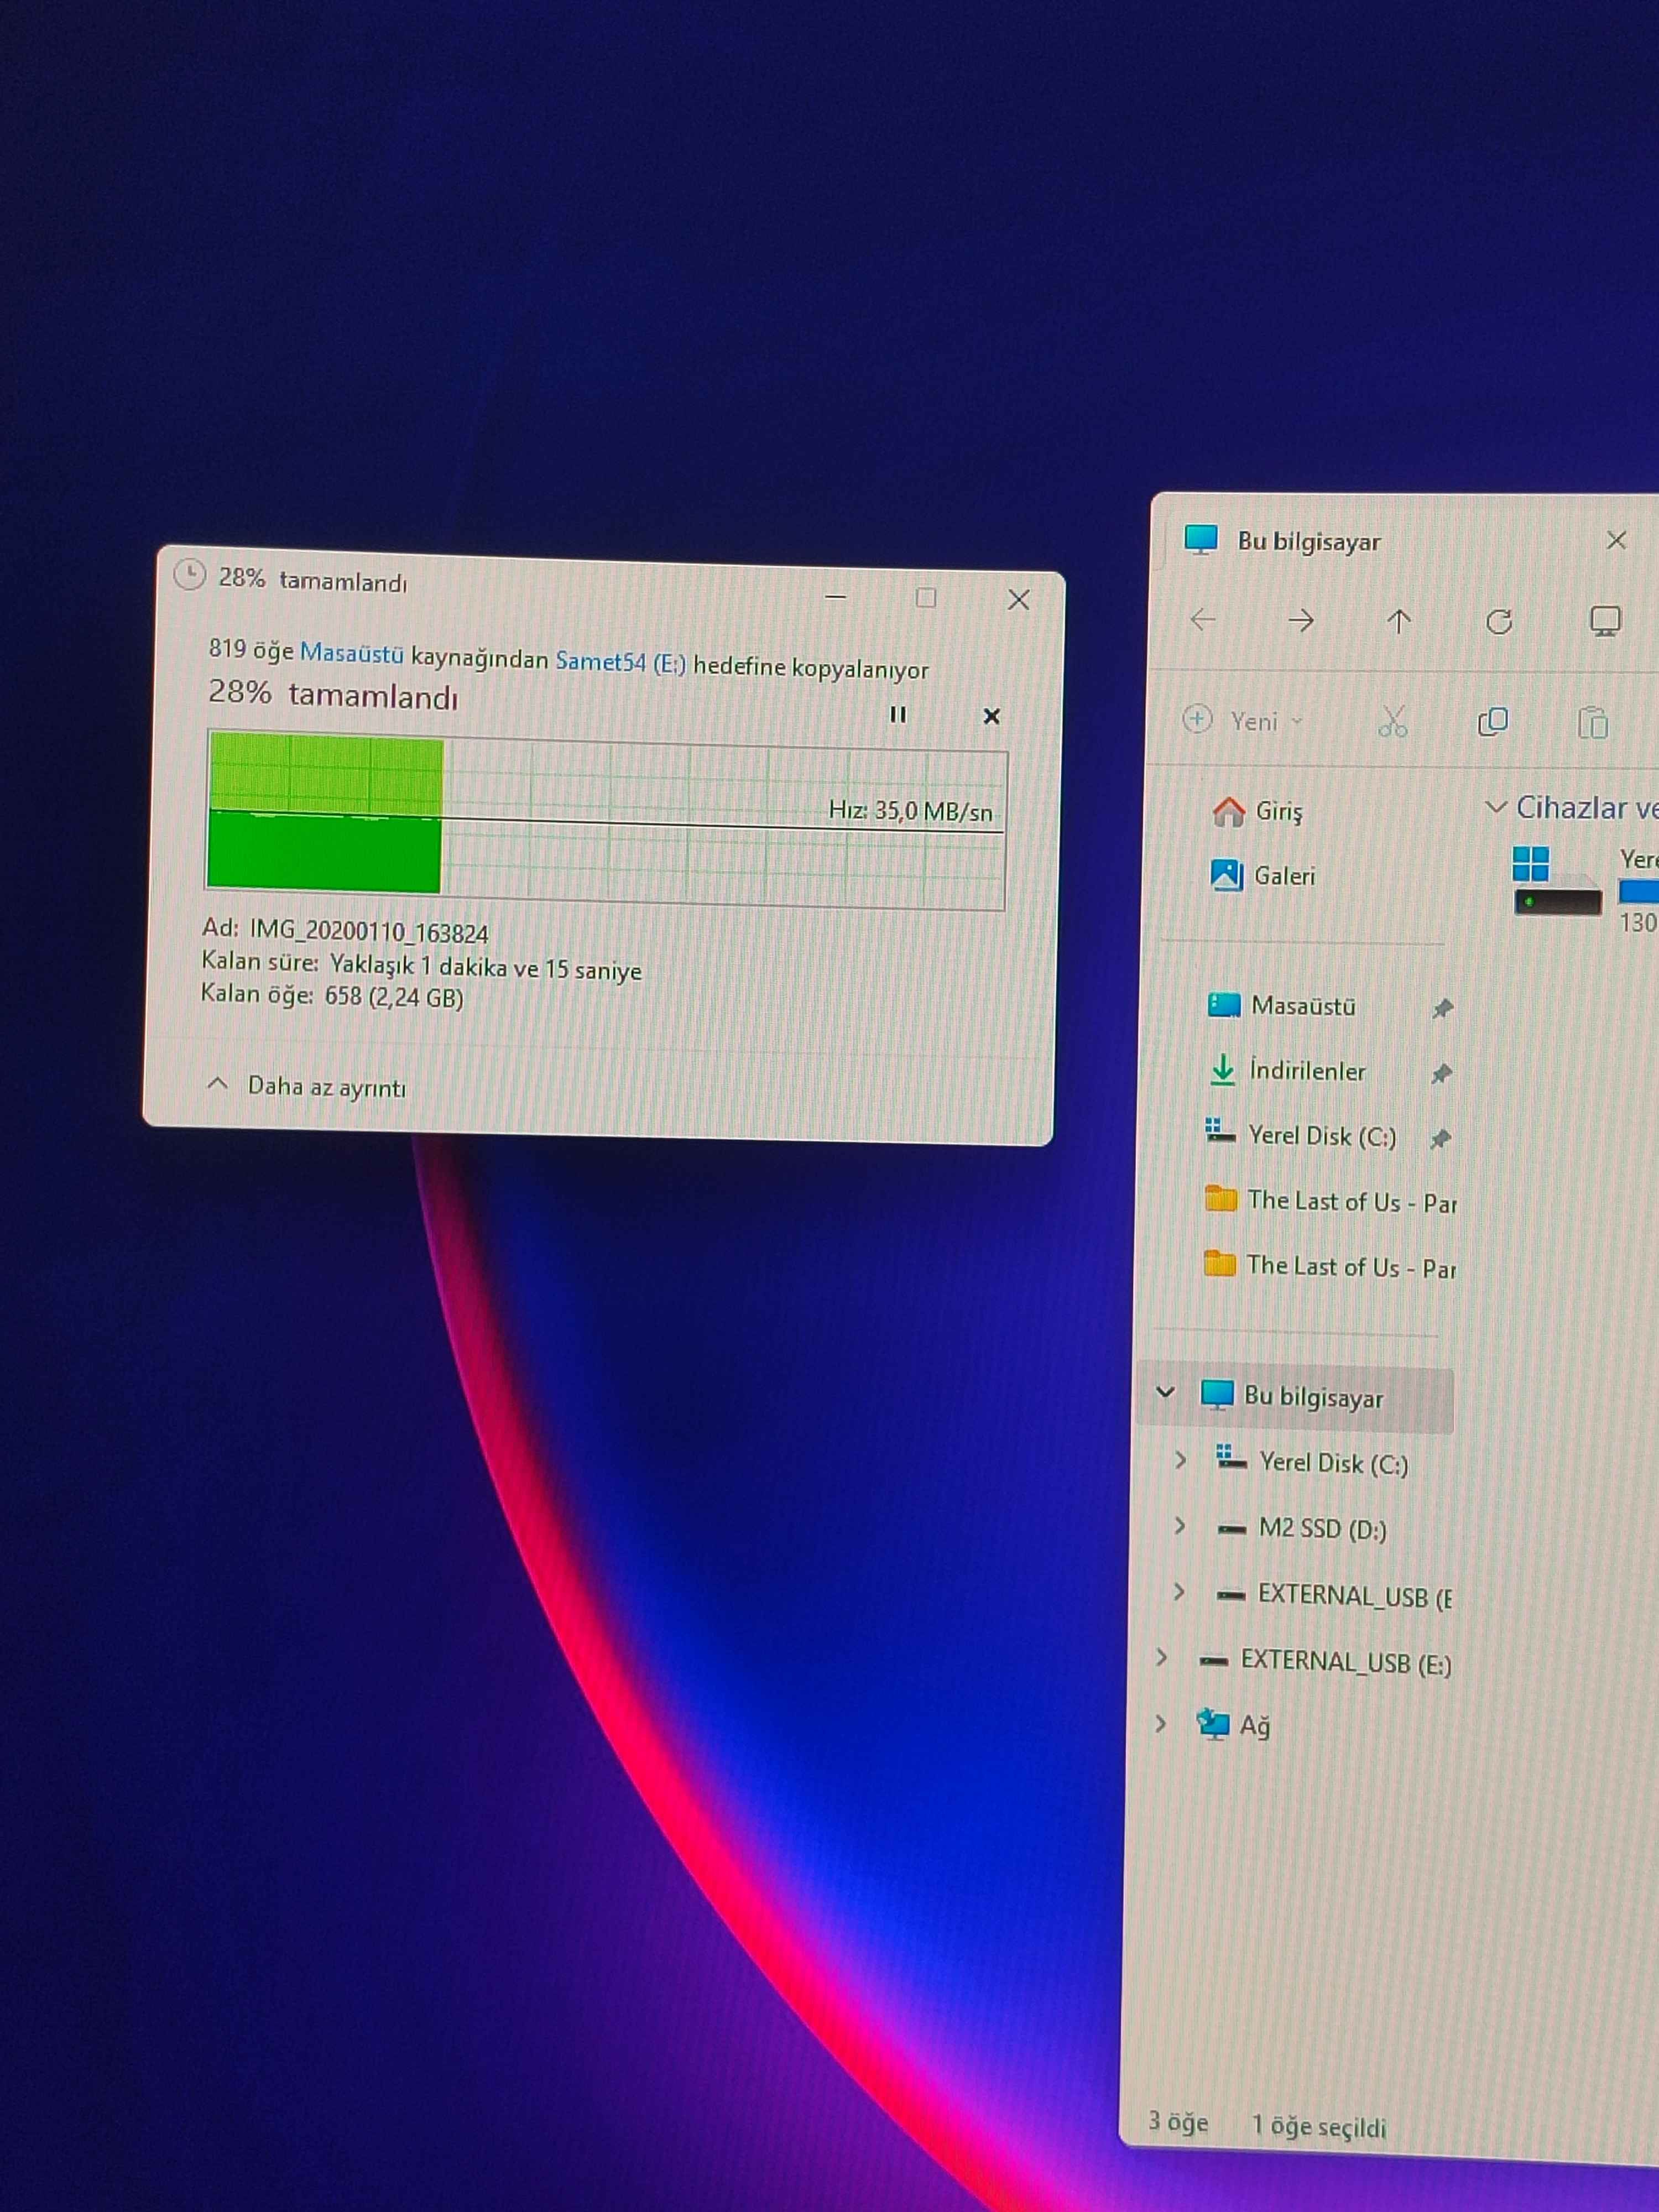Open the Masaüstü source link

pyautogui.click(x=351, y=654)
